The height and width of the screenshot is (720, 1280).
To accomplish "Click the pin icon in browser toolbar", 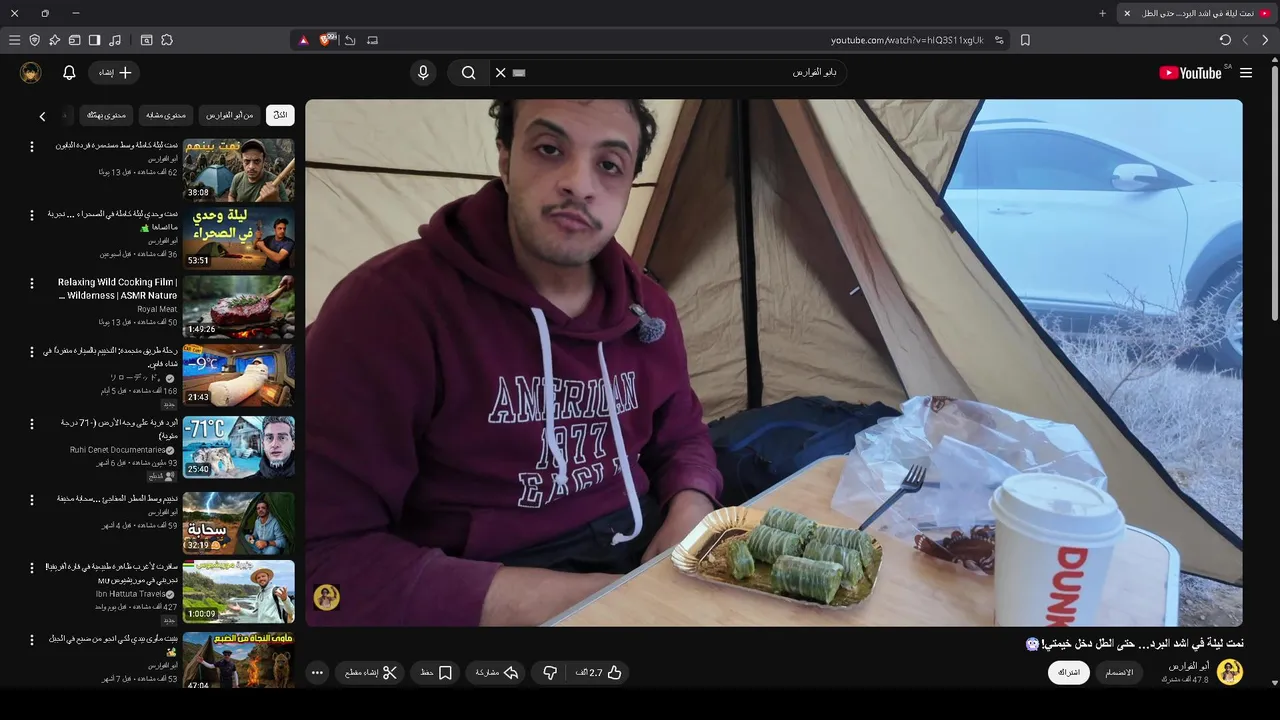I will click(x=54, y=40).
